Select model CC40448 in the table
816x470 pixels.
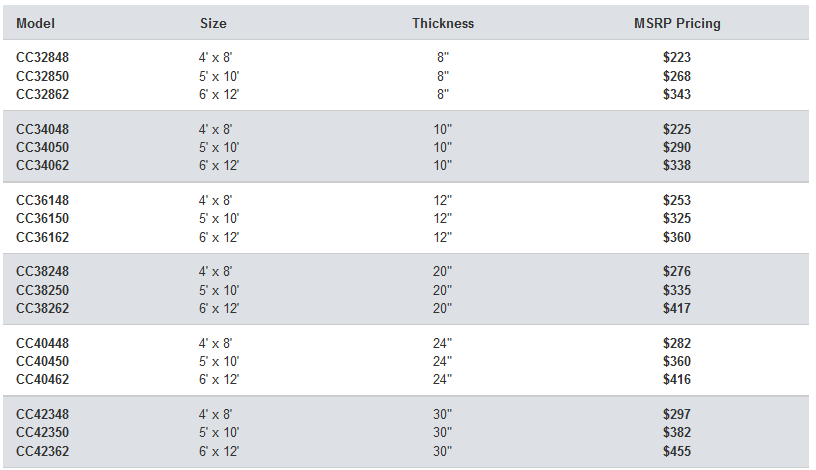(x=43, y=343)
